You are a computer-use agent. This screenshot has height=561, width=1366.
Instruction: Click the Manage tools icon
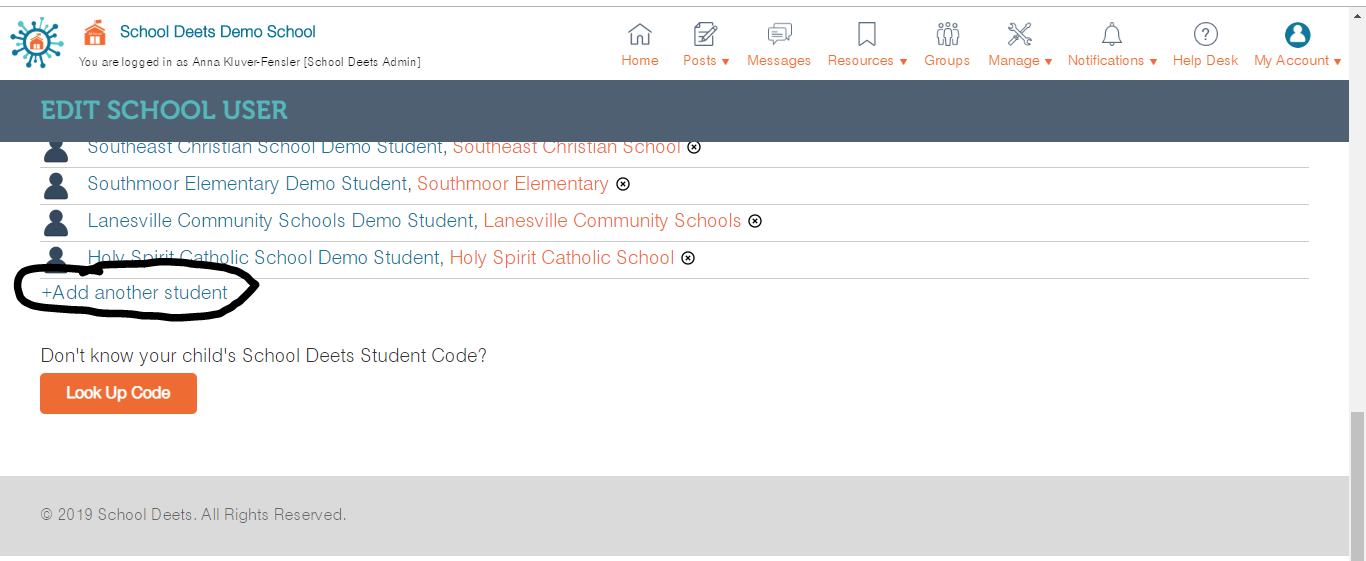(x=1020, y=34)
